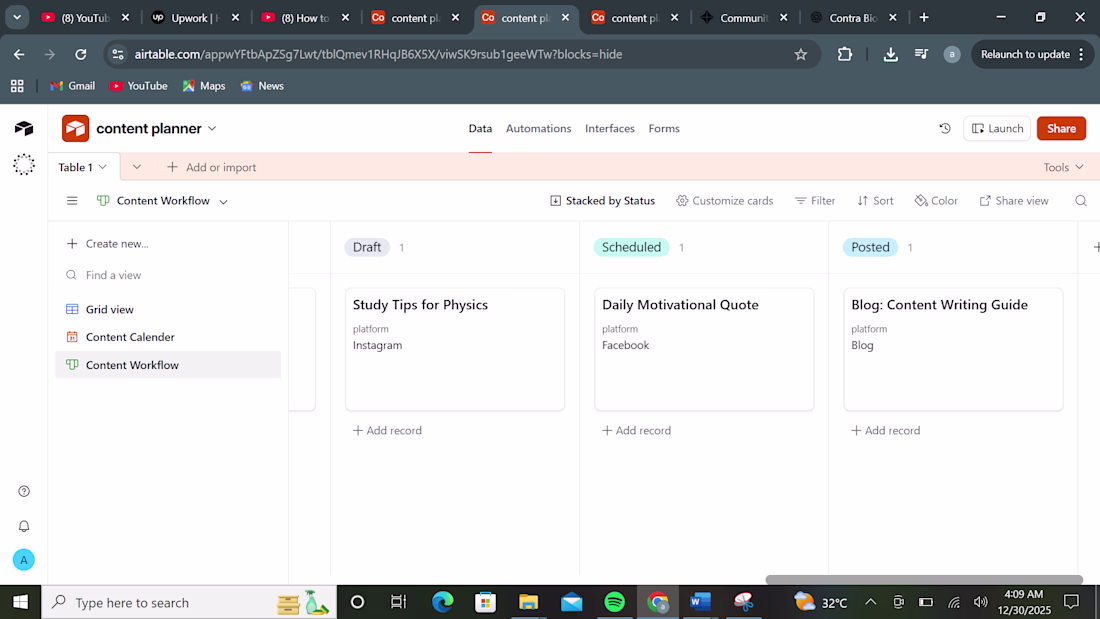Open Sort options

875,201
